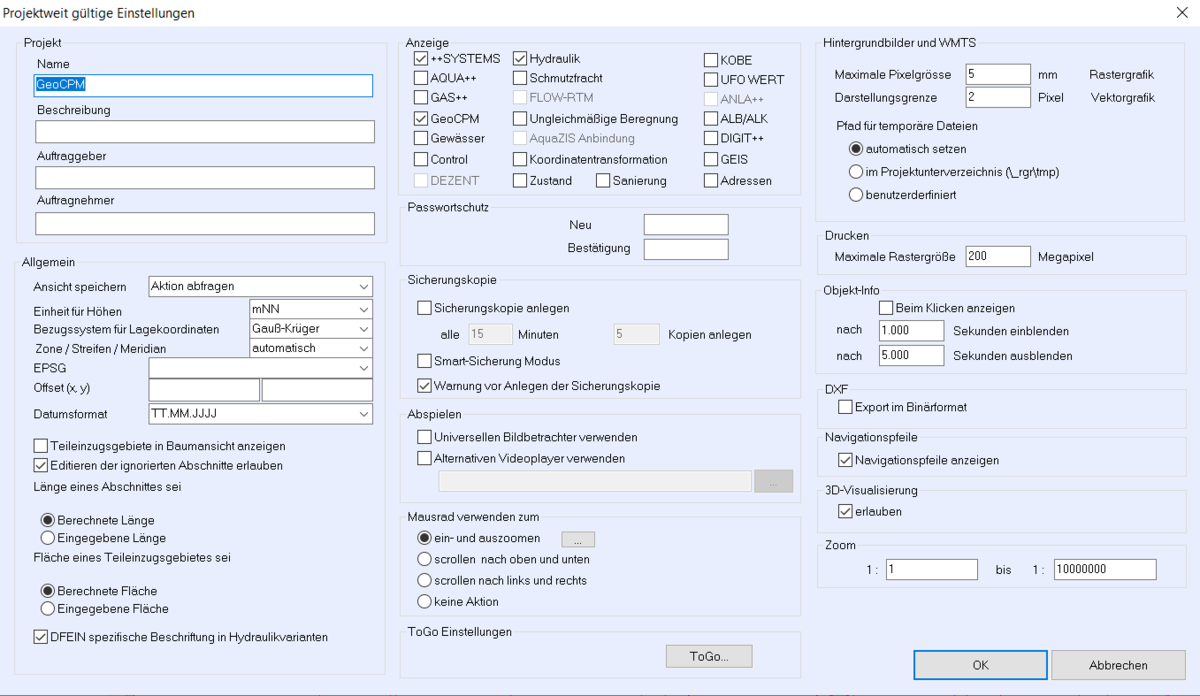Enable Sicherungskopie anlegen
1200x696 pixels.
pos(424,306)
